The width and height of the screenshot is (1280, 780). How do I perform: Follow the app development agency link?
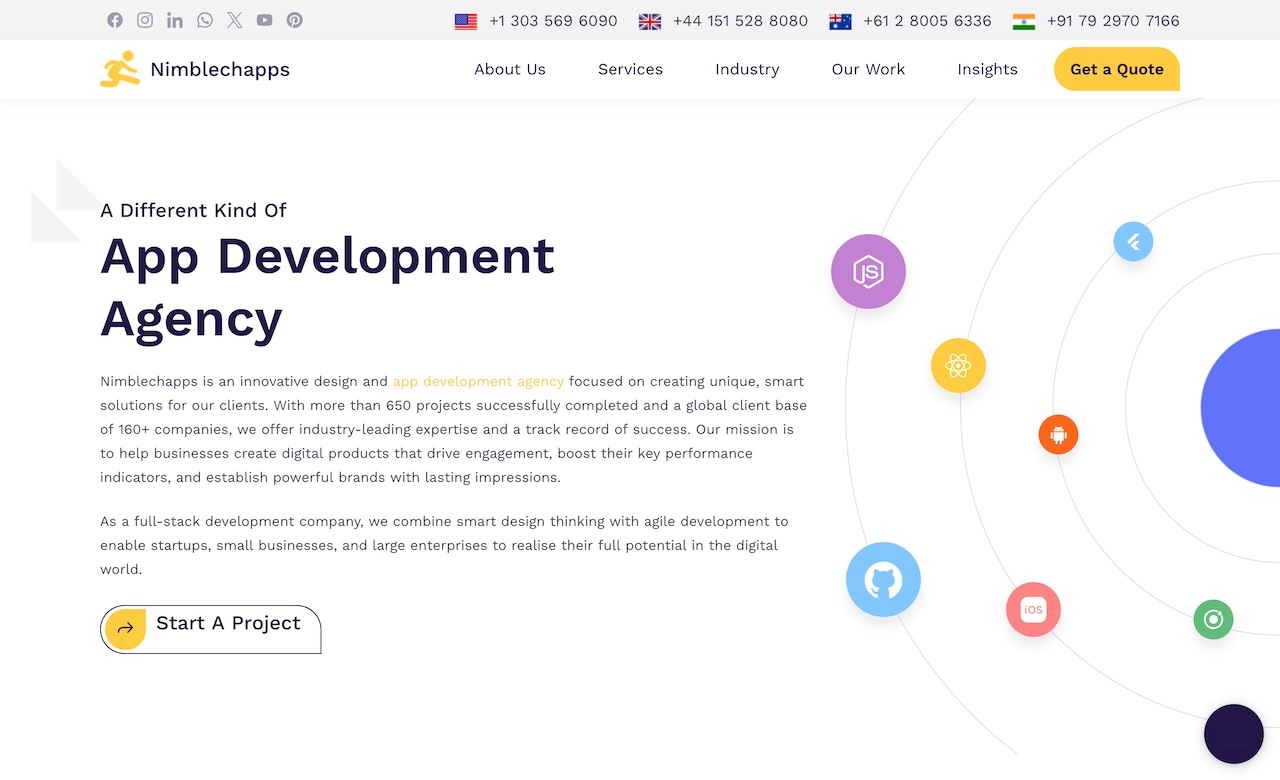coord(478,381)
